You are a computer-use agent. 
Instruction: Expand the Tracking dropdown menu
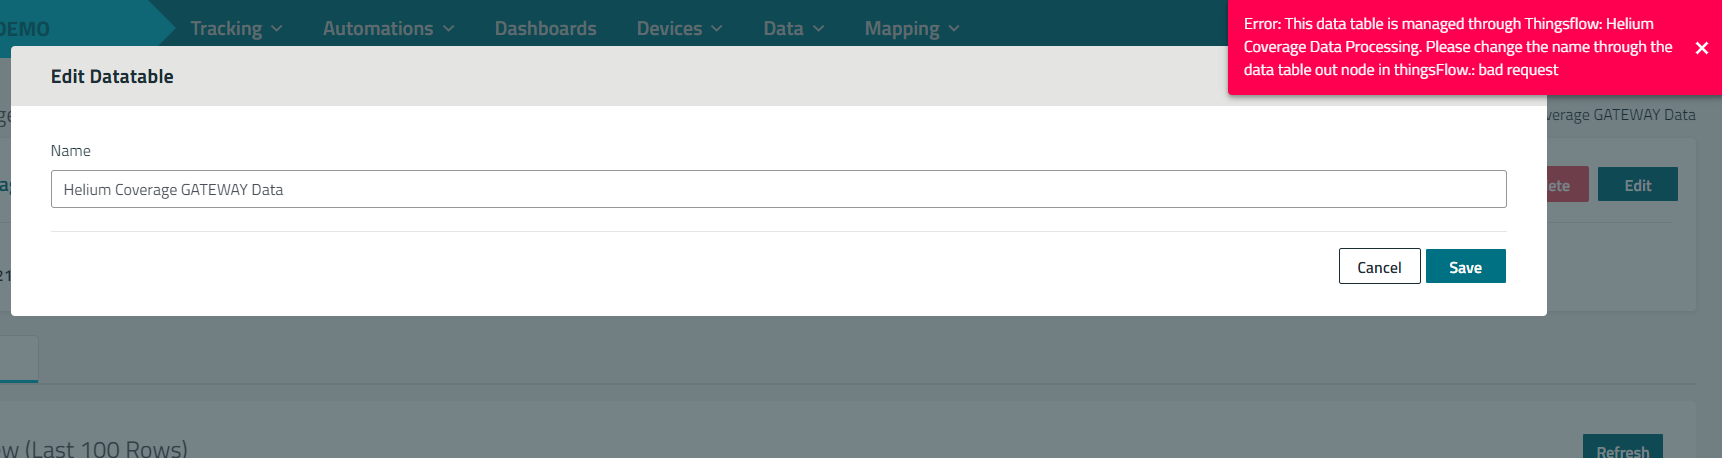point(236,29)
